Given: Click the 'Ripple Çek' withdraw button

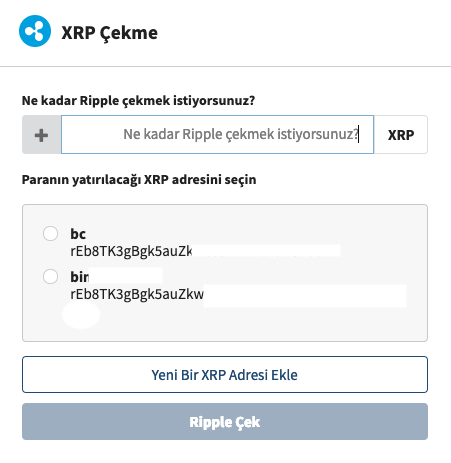Looking at the screenshot, I should tap(225, 422).
